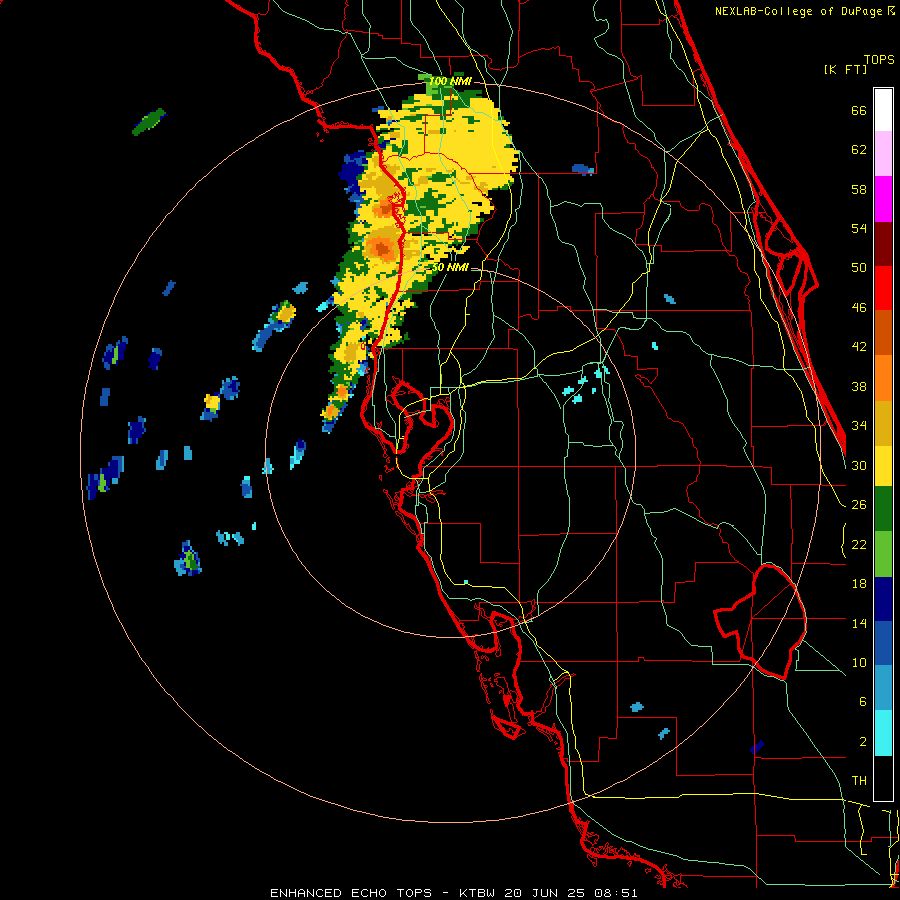Click the 46 legend value
Screen dimensions: 900x900
coord(859,308)
